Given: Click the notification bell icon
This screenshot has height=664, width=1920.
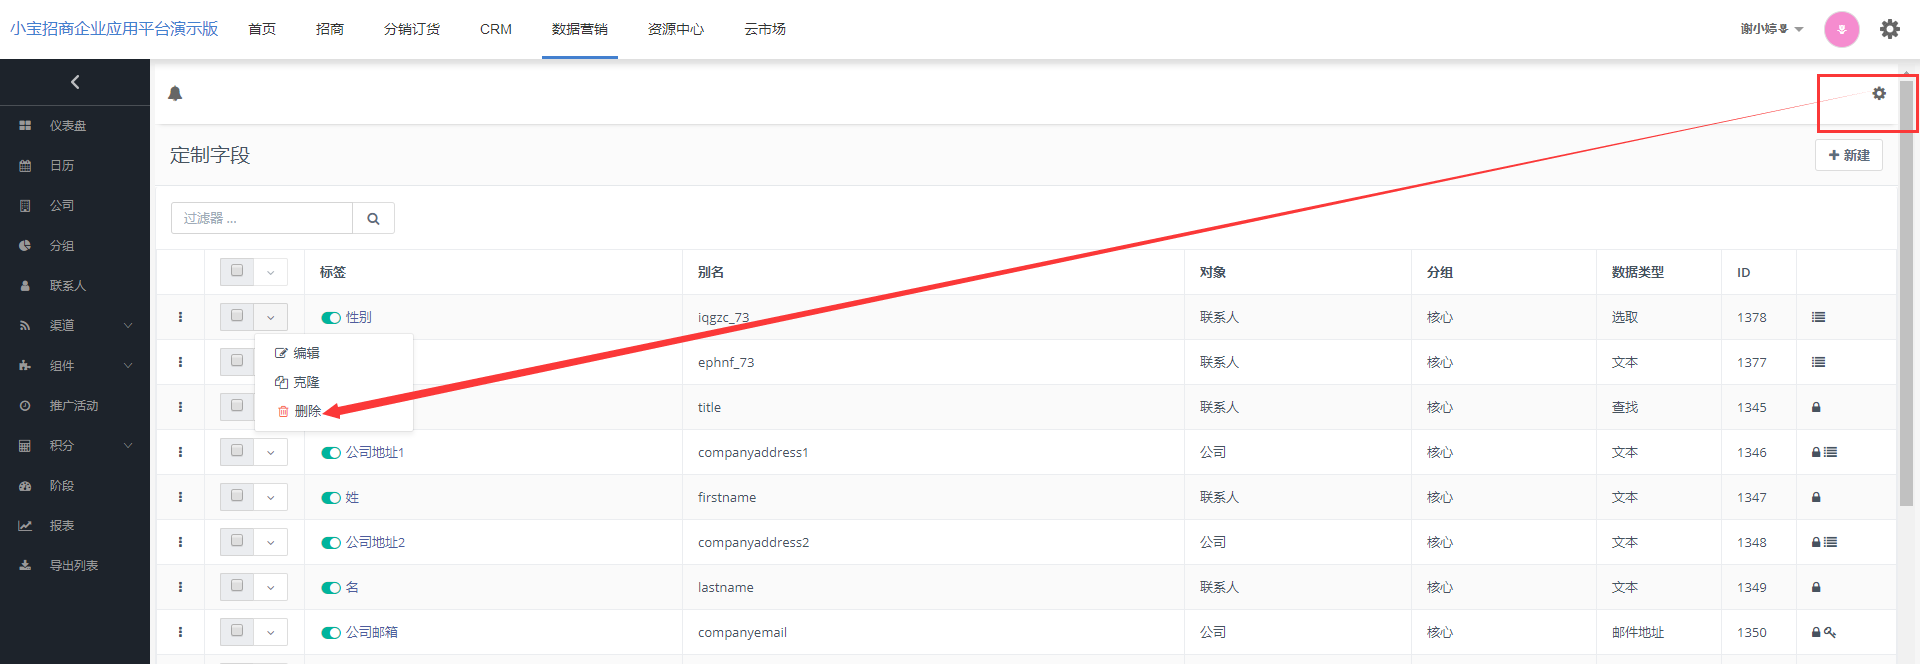Looking at the screenshot, I should tap(175, 93).
